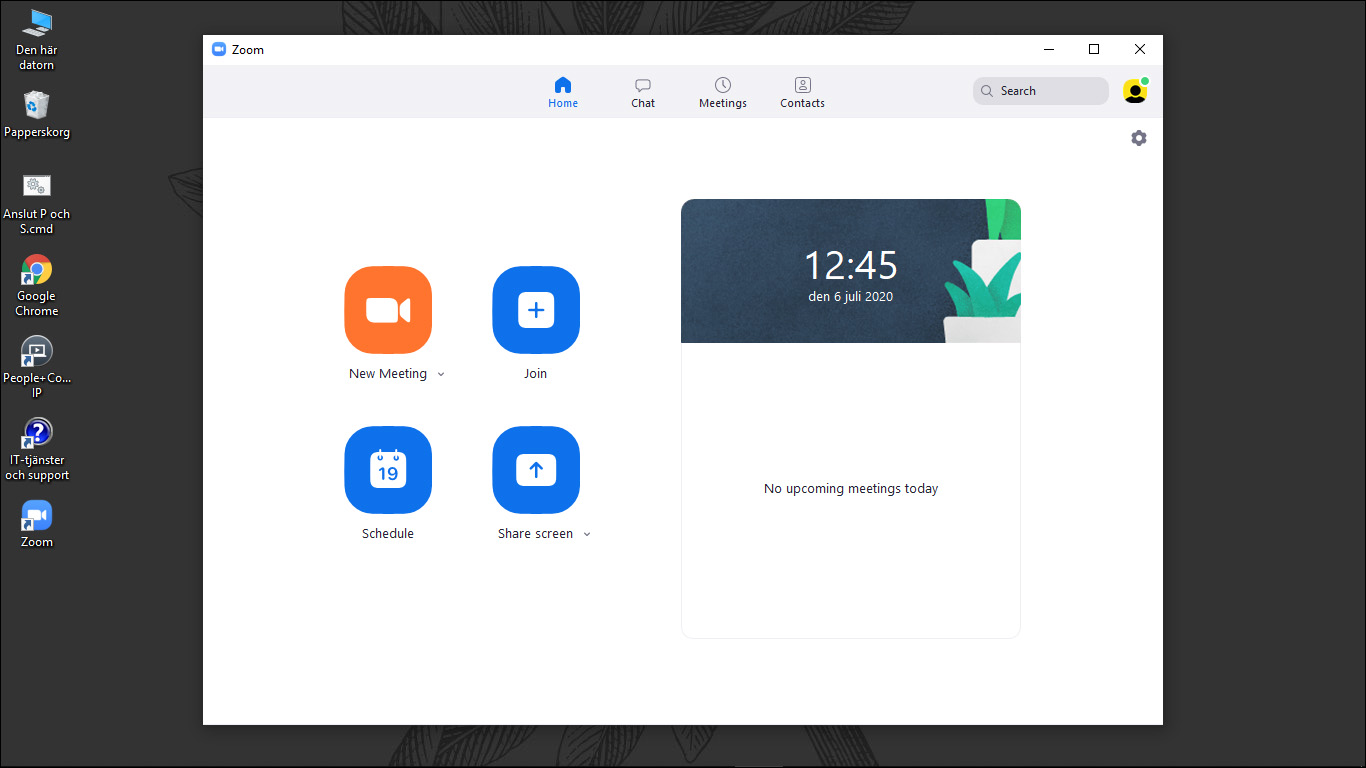The width and height of the screenshot is (1366, 768).
Task: Select the Papperskorg recycle bin icon
Action: tap(37, 106)
